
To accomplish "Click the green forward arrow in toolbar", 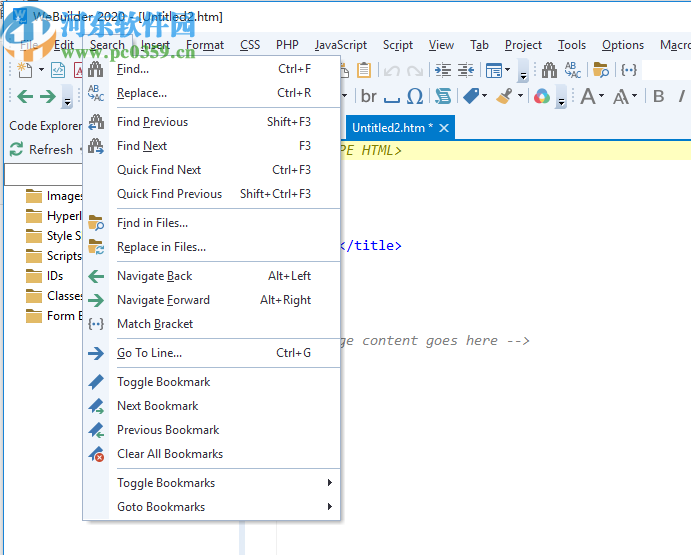I will pos(48,96).
